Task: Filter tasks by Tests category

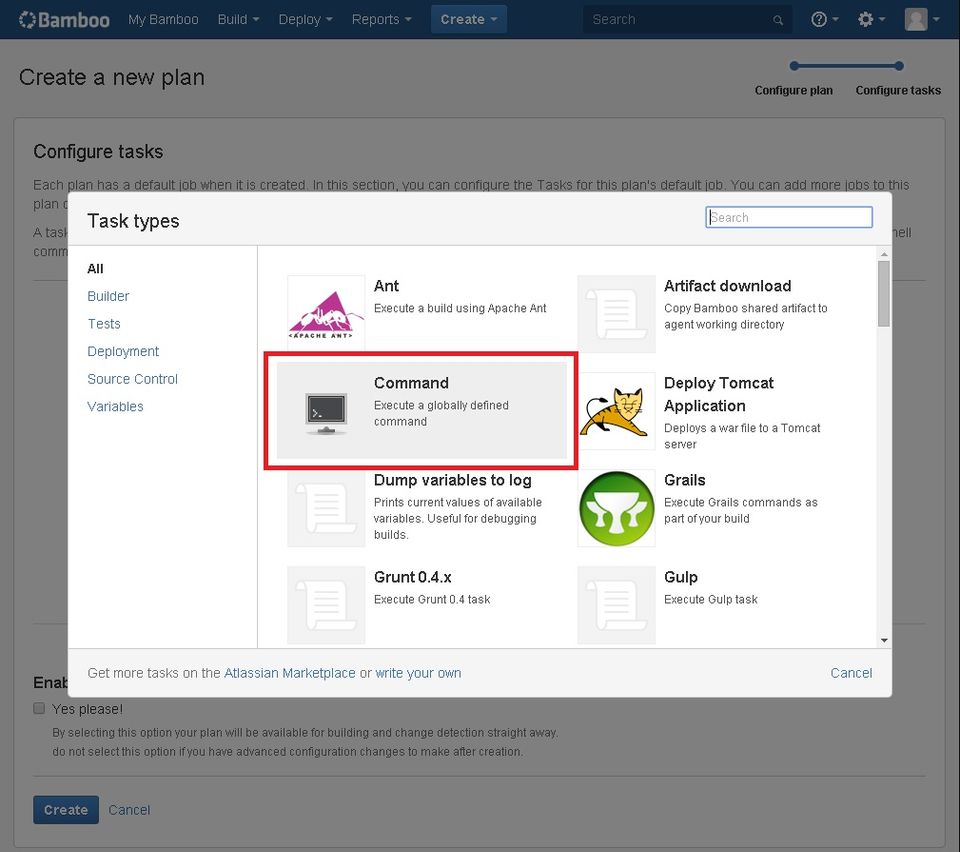Action: coord(104,324)
